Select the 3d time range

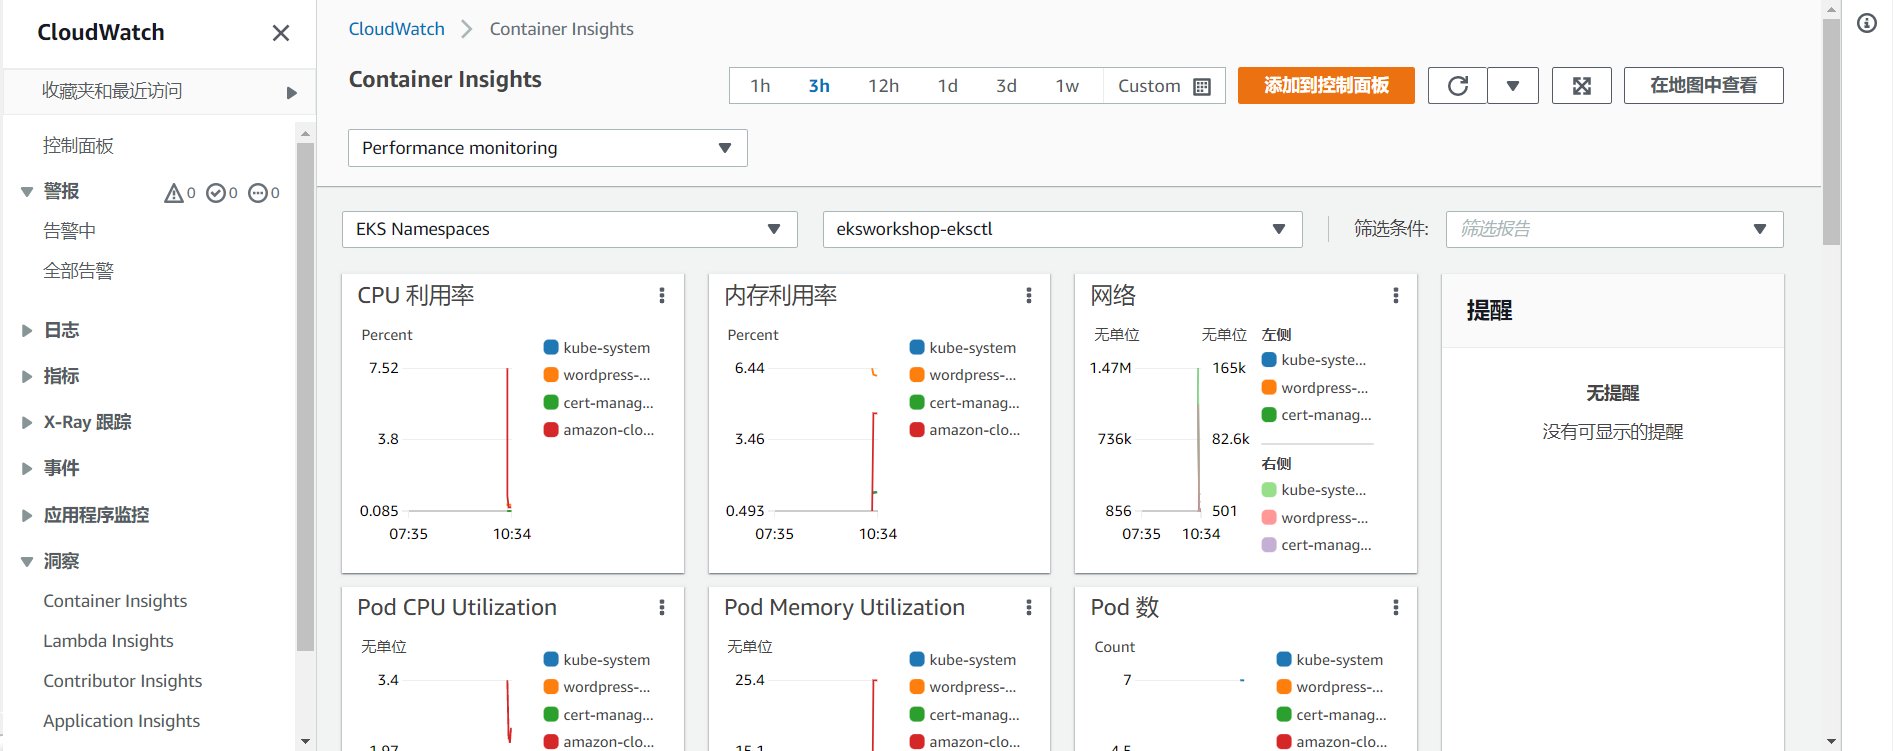(x=1007, y=86)
